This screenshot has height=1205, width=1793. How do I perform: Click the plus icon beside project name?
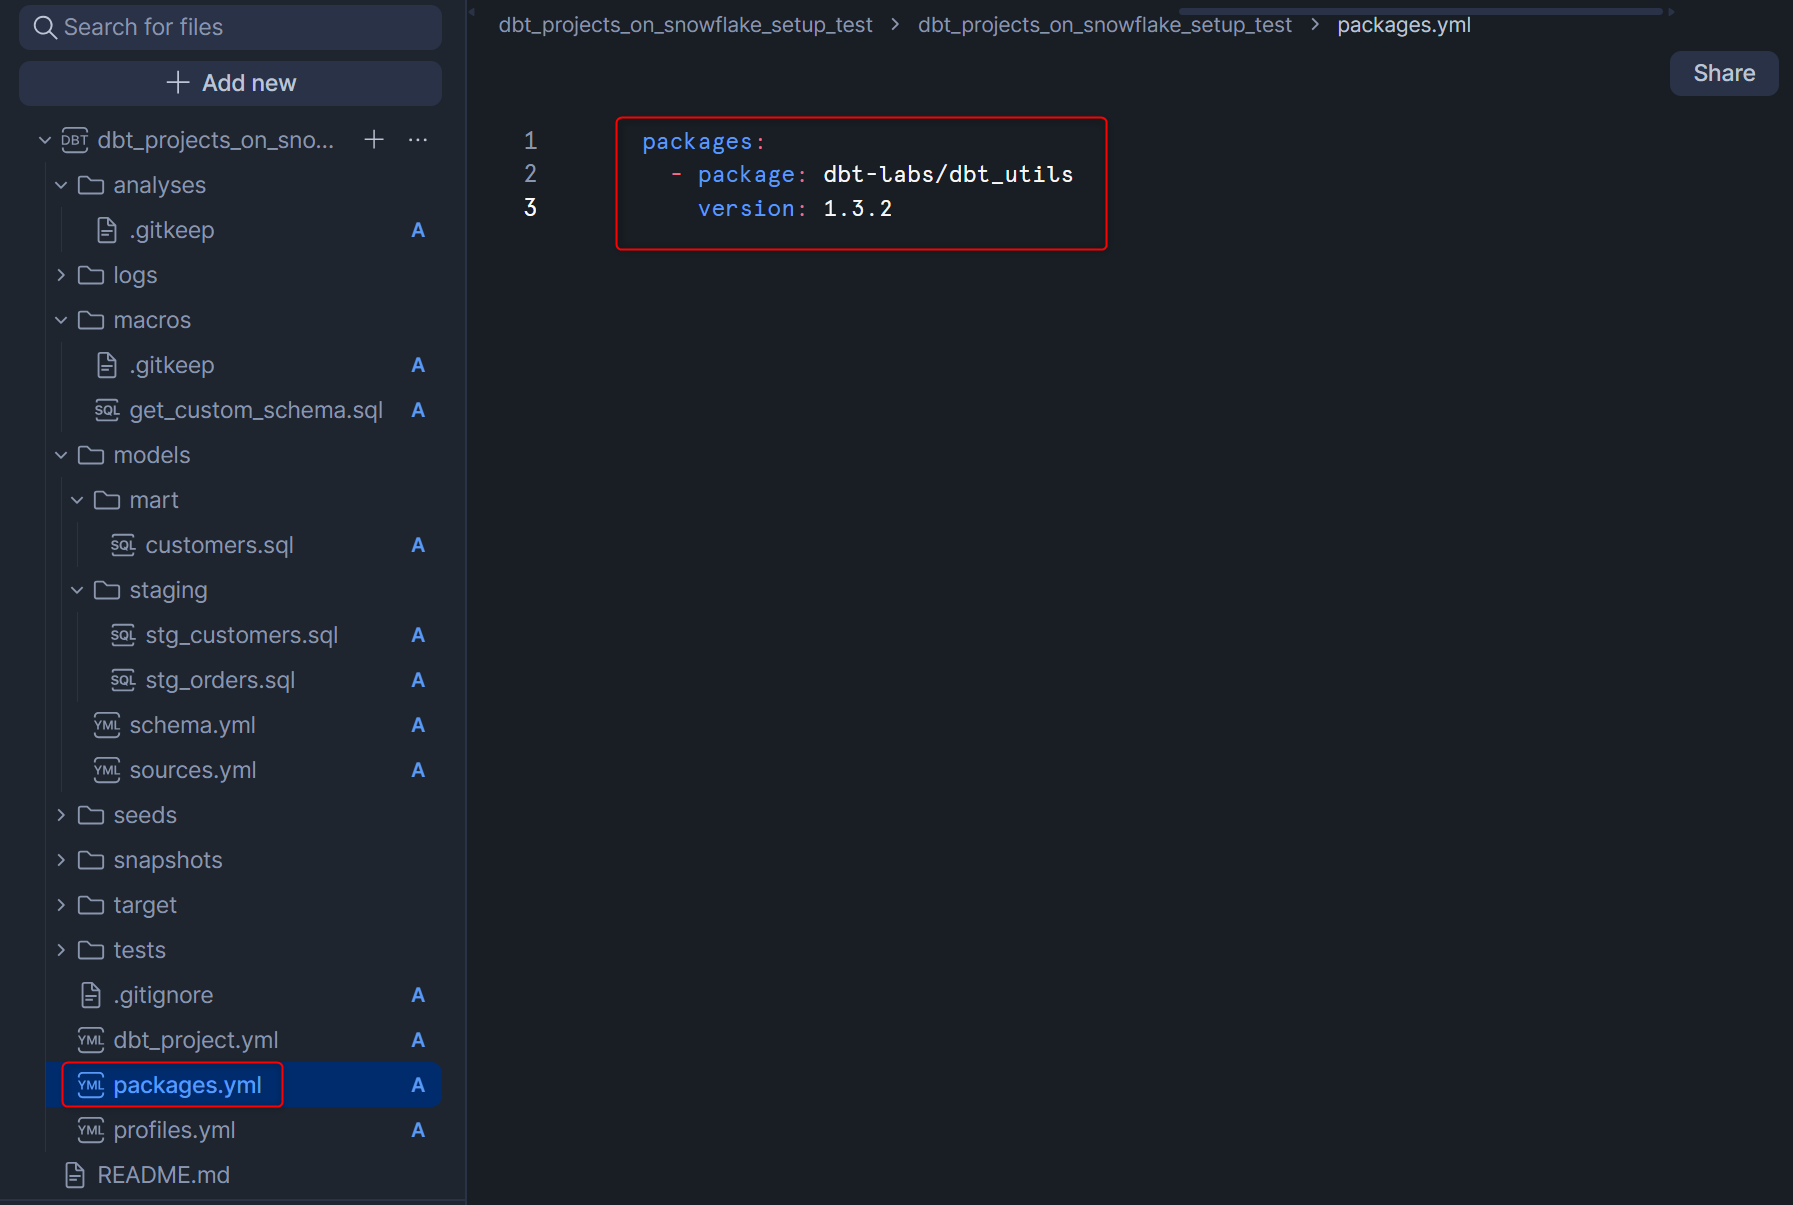click(374, 140)
